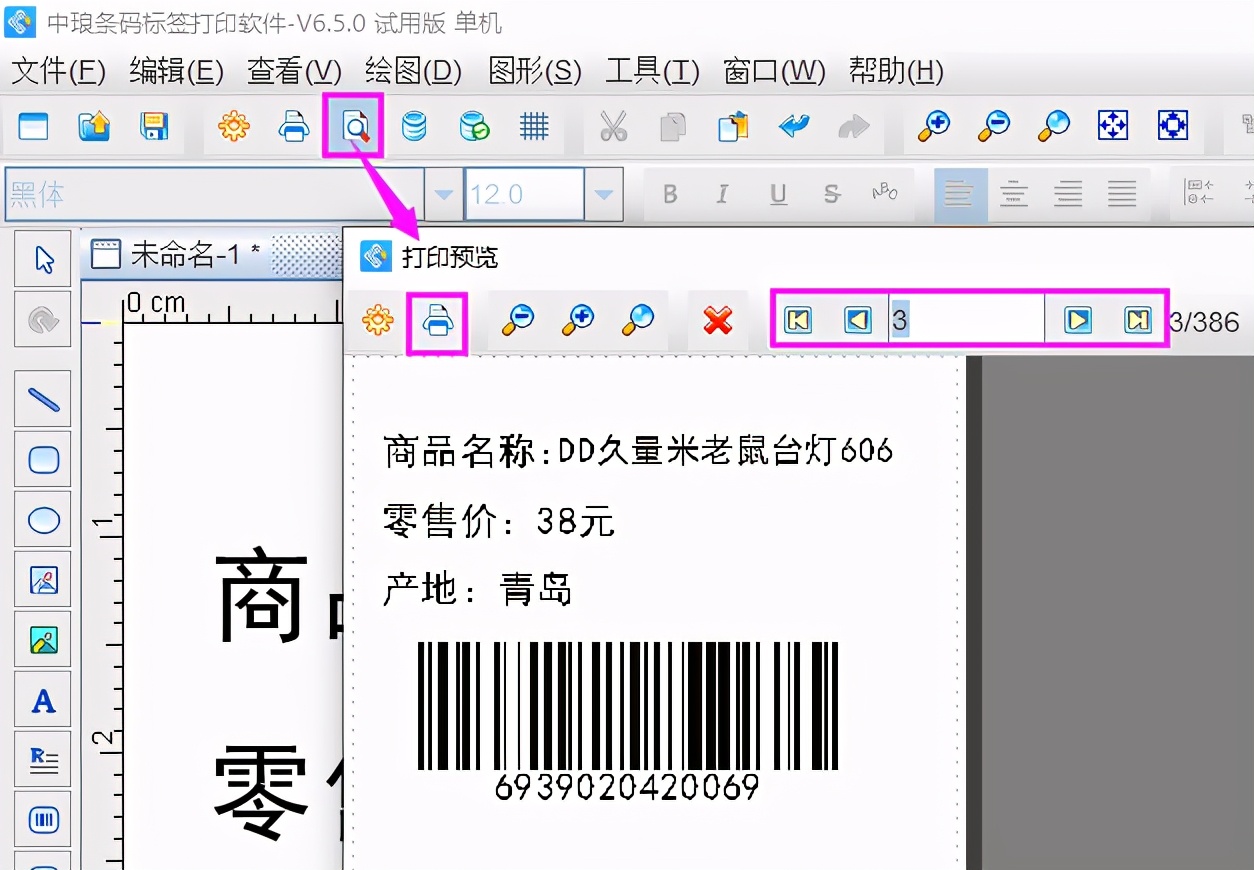Open the 黑体 font family dropdown
1254x870 pixels.
tap(441, 194)
